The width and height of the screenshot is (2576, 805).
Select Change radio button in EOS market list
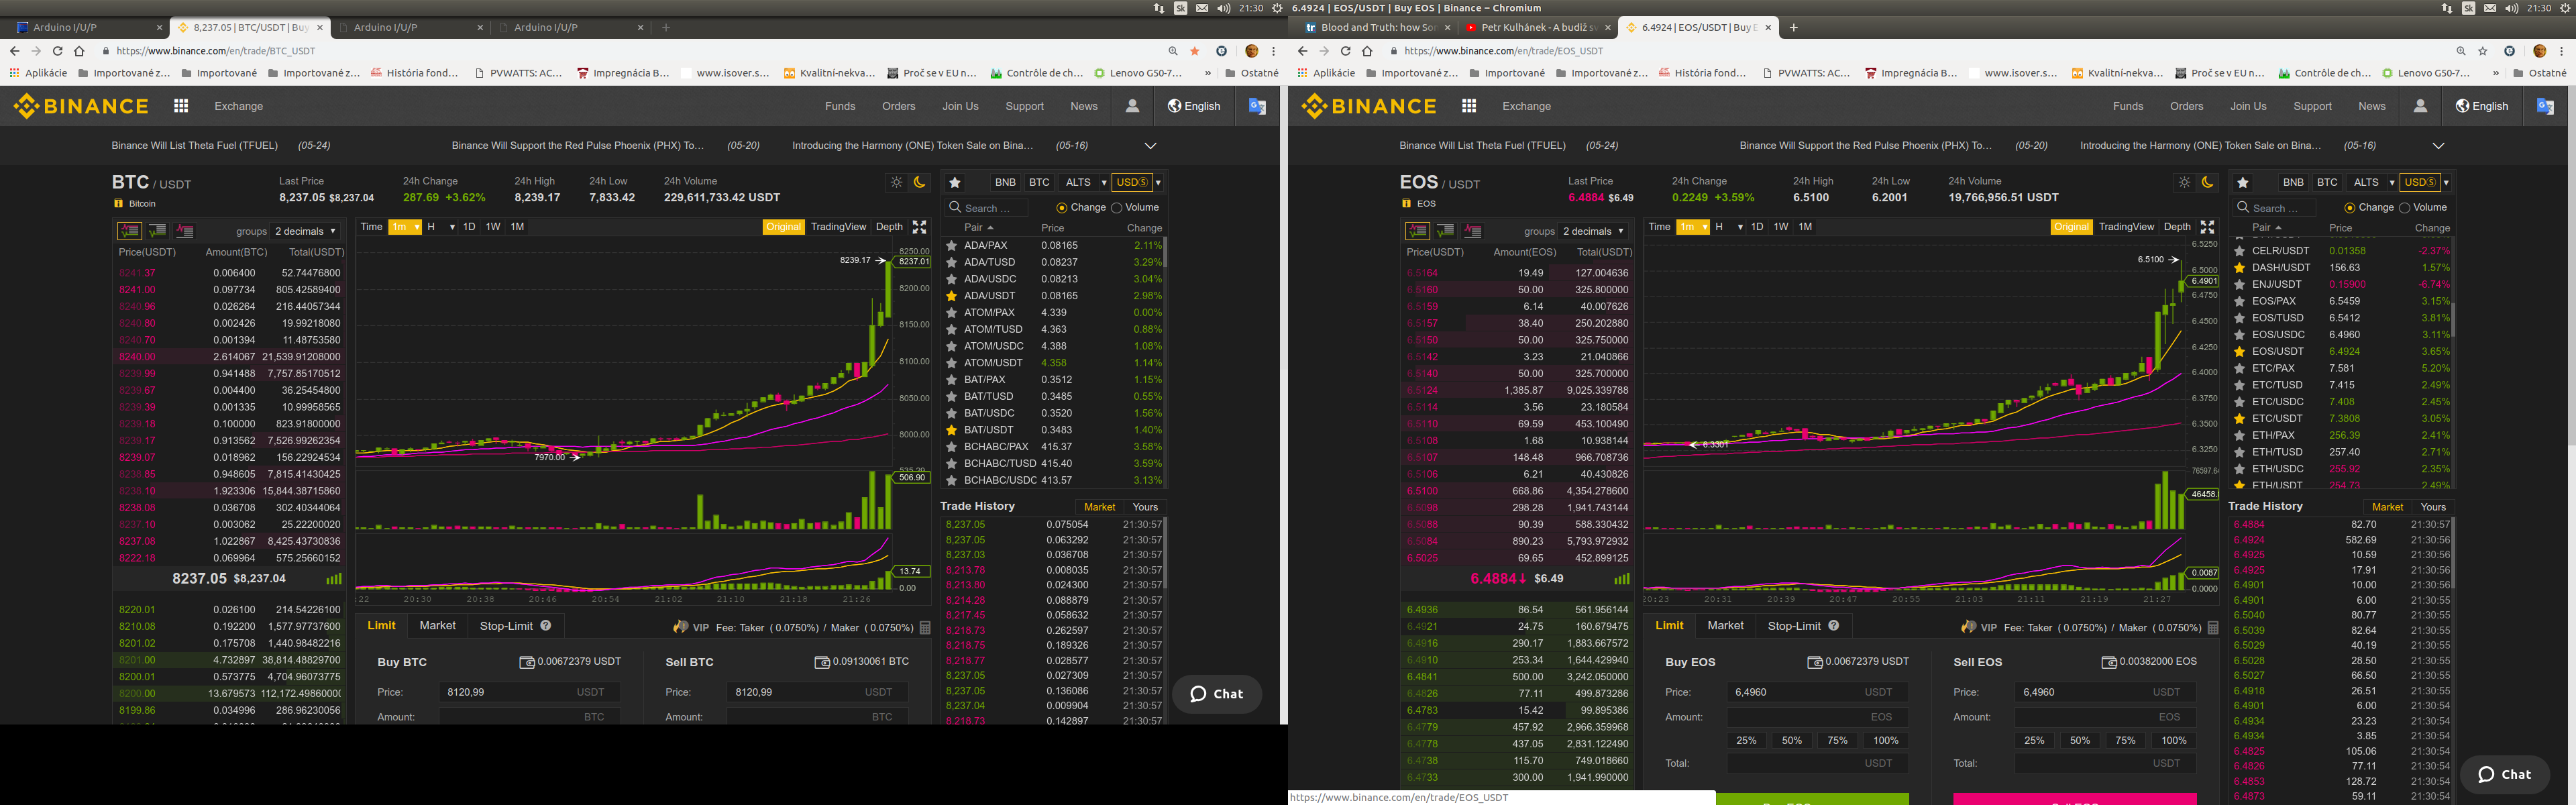click(2350, 208)
